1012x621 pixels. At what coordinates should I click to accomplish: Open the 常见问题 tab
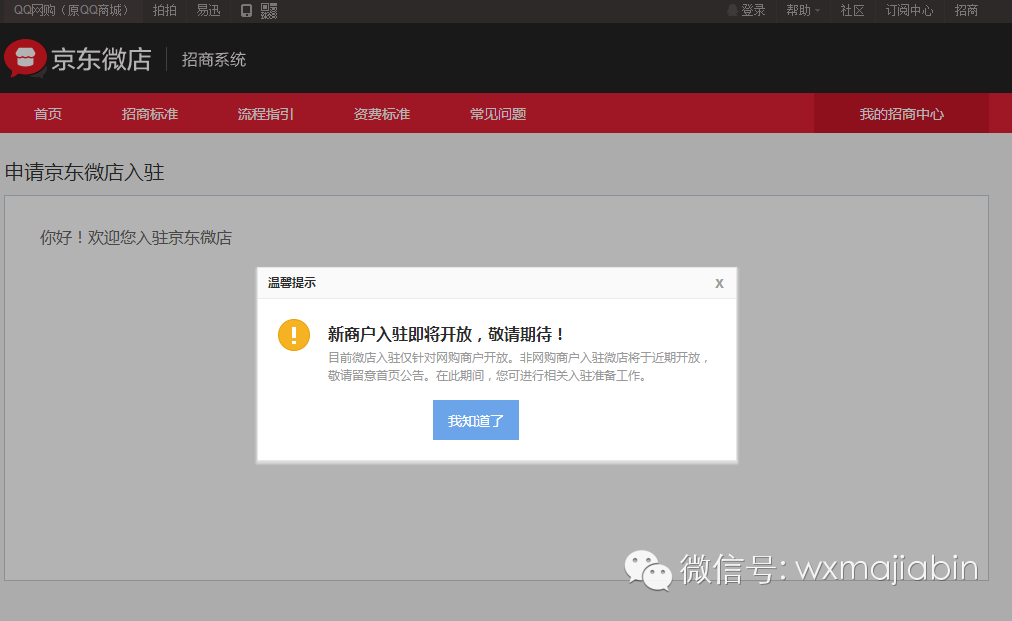tap(498, 114)
